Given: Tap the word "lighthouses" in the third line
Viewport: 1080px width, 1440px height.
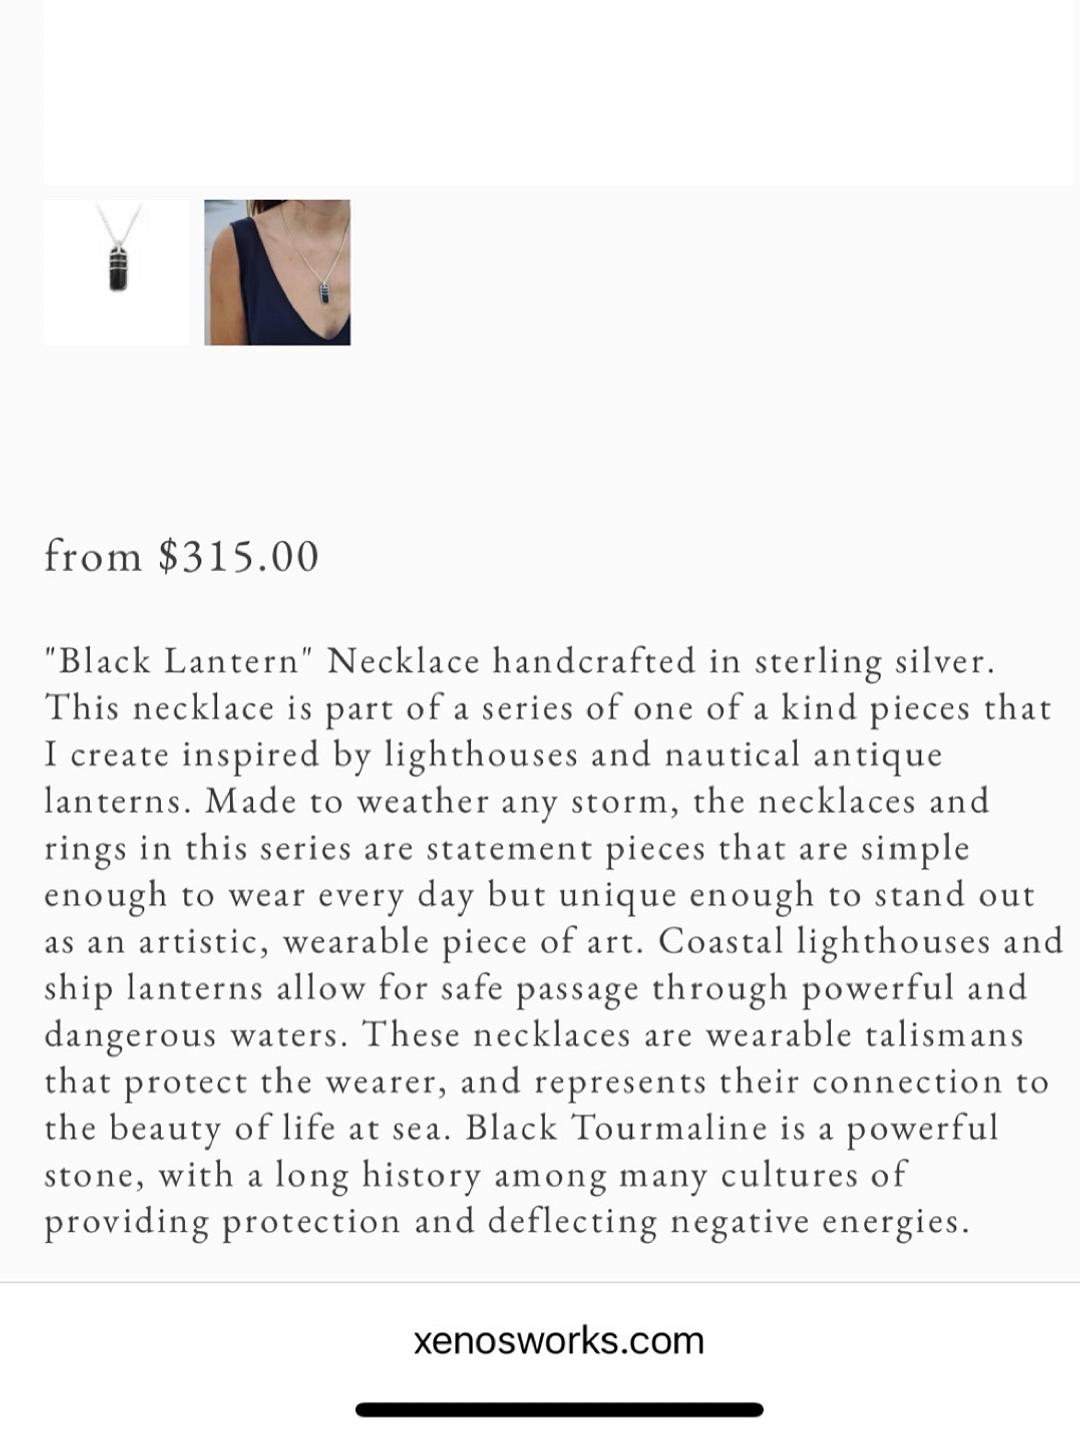Looking at the screenshot, I should coord(481,755).
